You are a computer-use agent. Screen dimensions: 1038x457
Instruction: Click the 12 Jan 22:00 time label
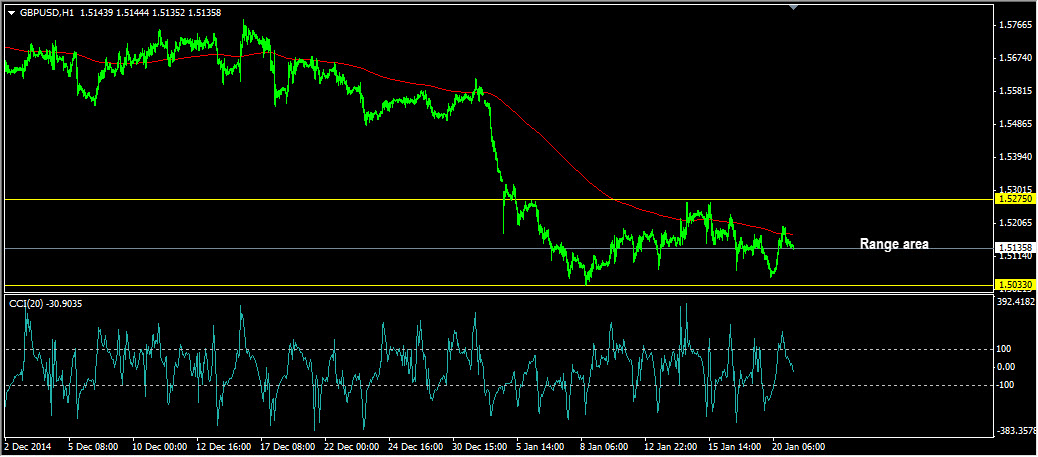click(x=671, y=446)
